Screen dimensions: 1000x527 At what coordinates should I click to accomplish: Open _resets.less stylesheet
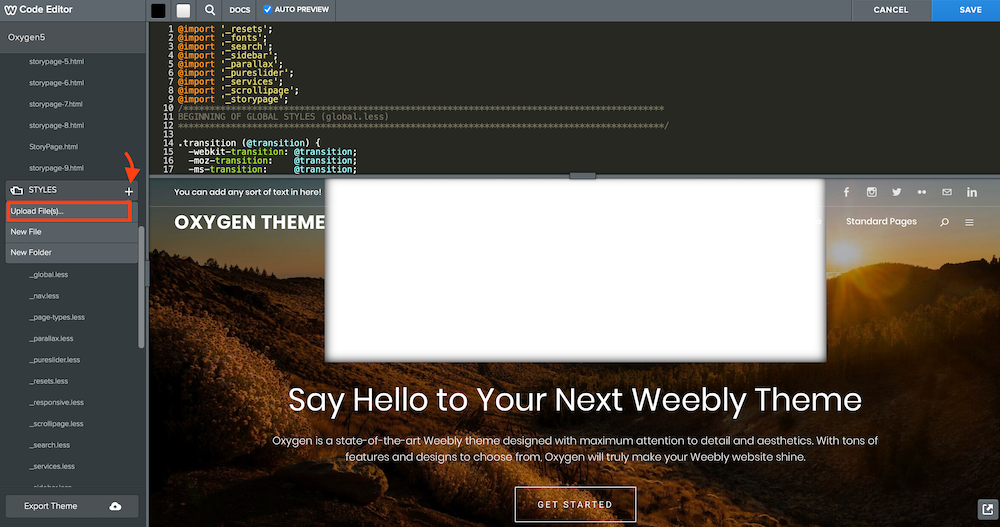pos(48,382)
